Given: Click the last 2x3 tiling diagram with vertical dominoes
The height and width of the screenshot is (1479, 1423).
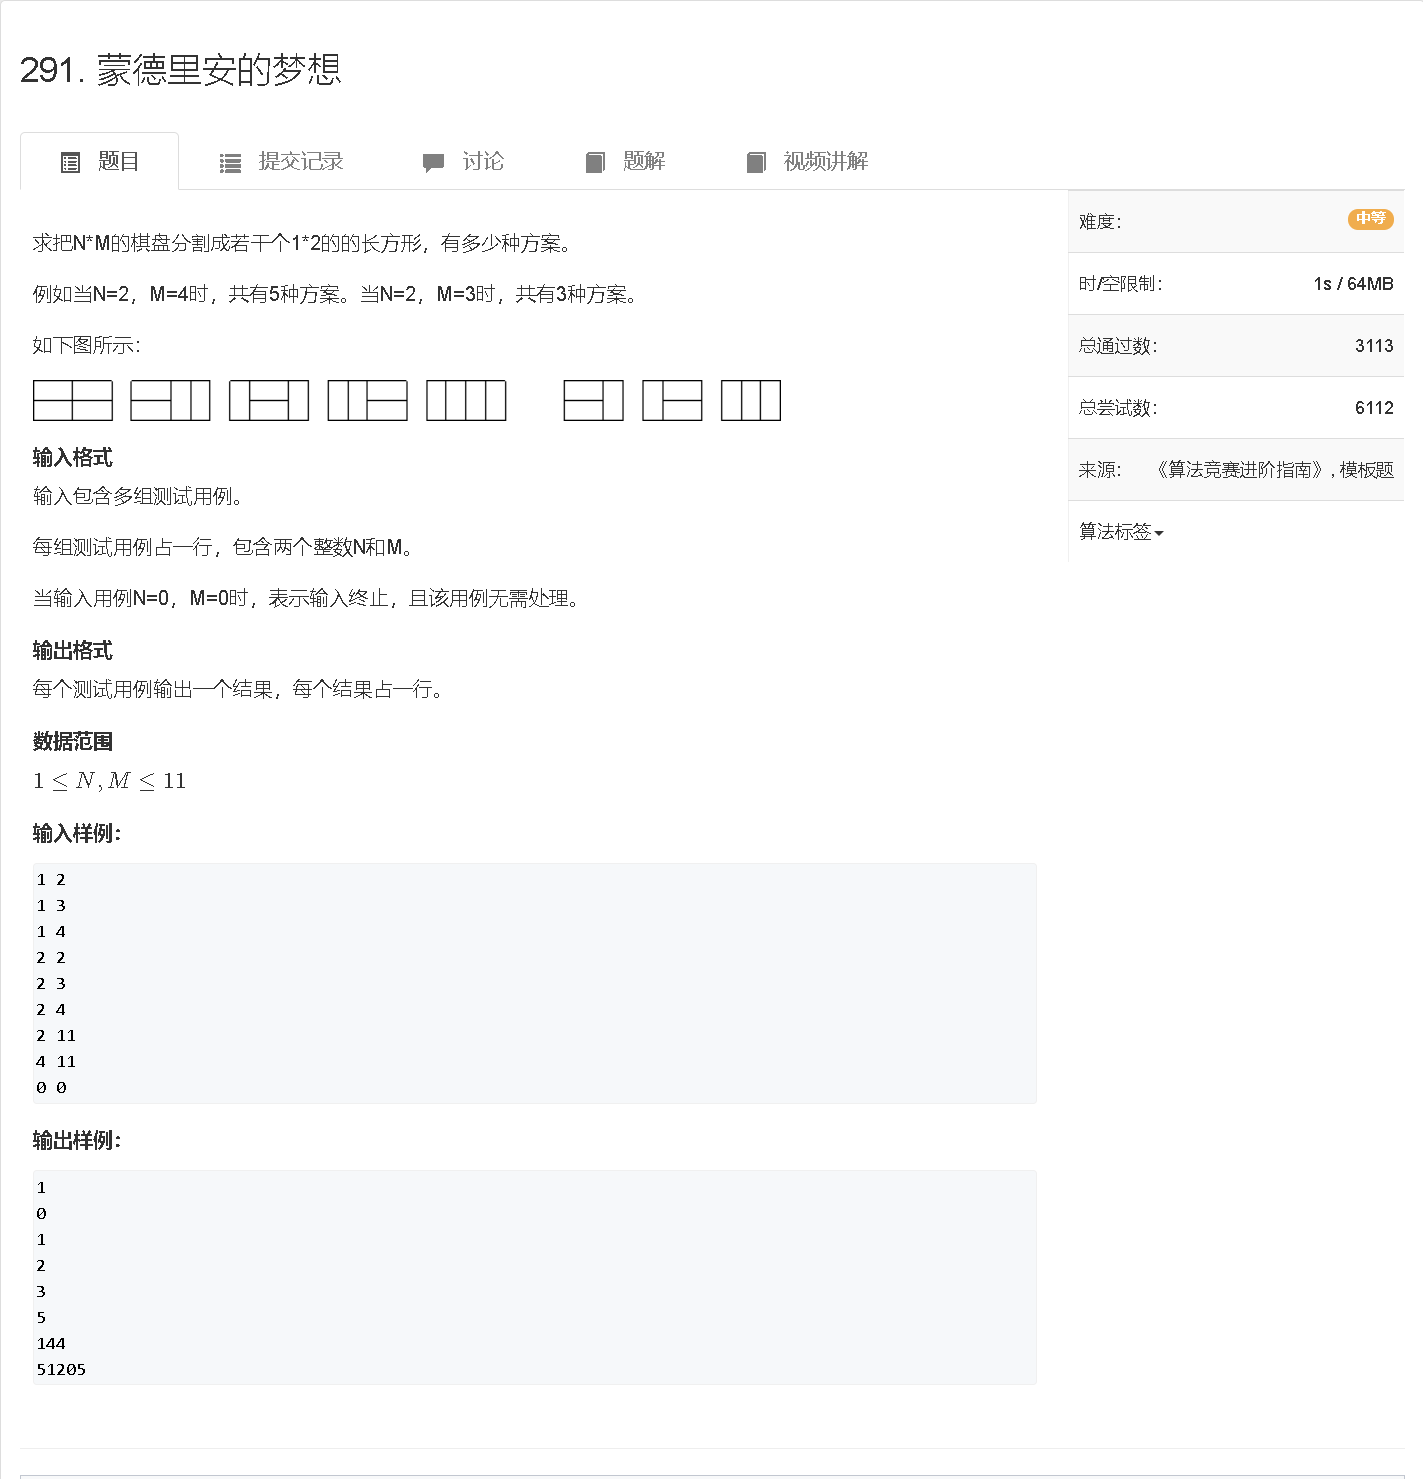Looking at the screenshot, I should [x=751, y=400].
